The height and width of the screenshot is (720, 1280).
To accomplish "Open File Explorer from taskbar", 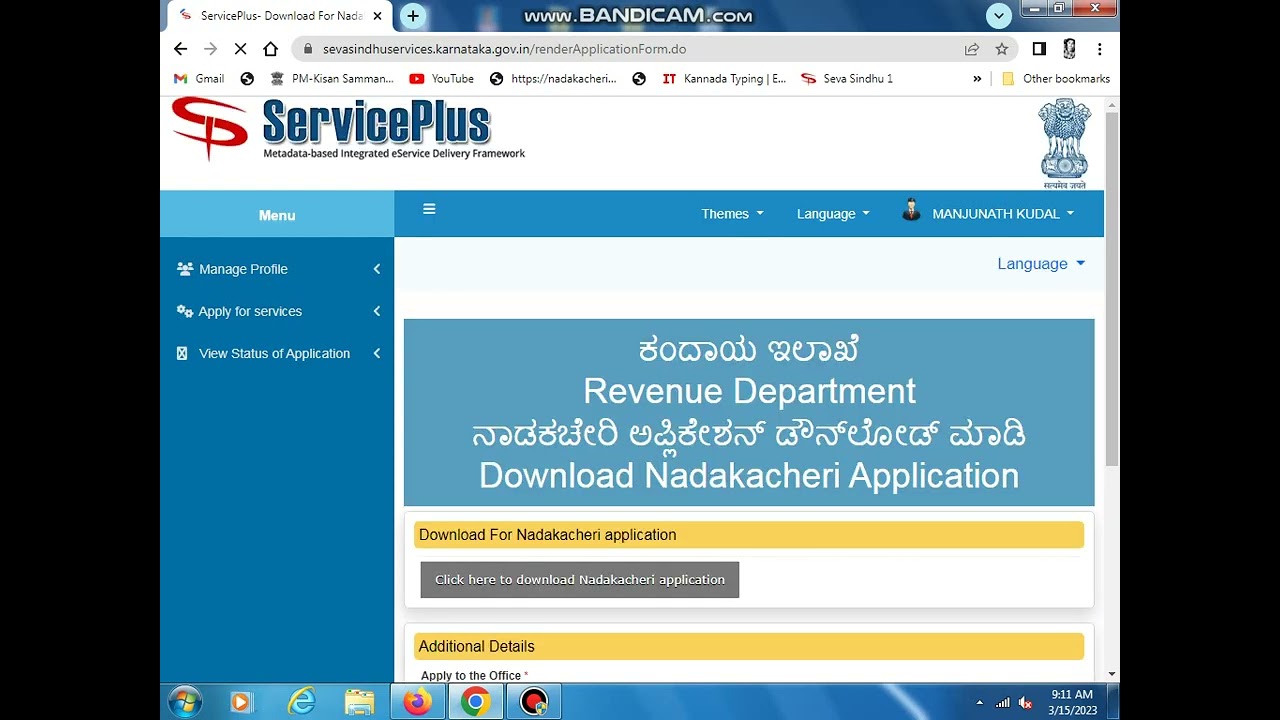I will tap(359, 702).
